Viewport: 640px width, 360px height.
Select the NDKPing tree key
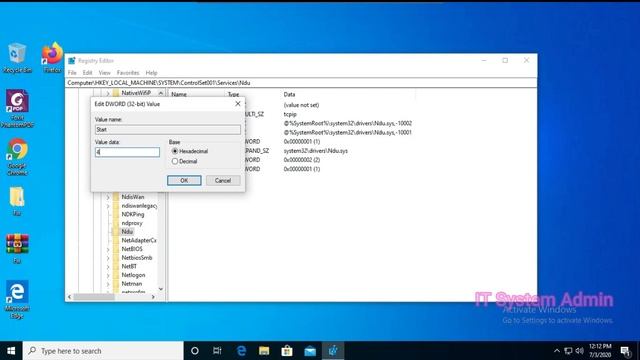click(x=133, y=214)
